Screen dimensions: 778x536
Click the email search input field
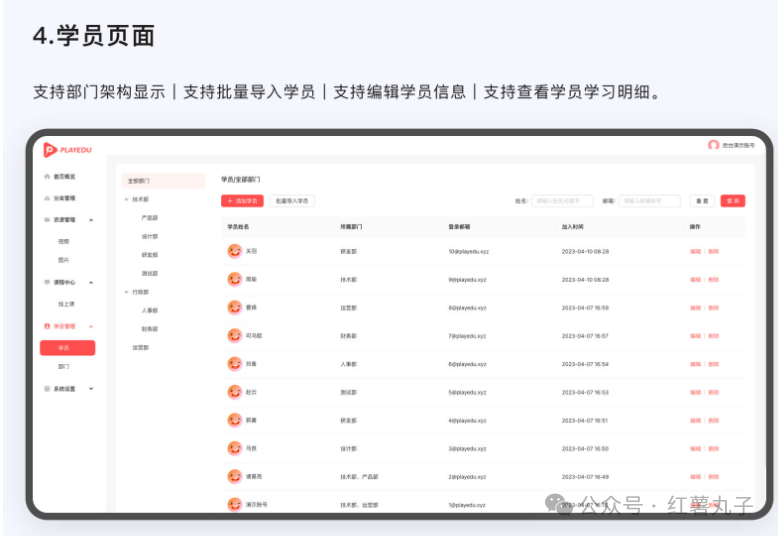coord(649,201)
